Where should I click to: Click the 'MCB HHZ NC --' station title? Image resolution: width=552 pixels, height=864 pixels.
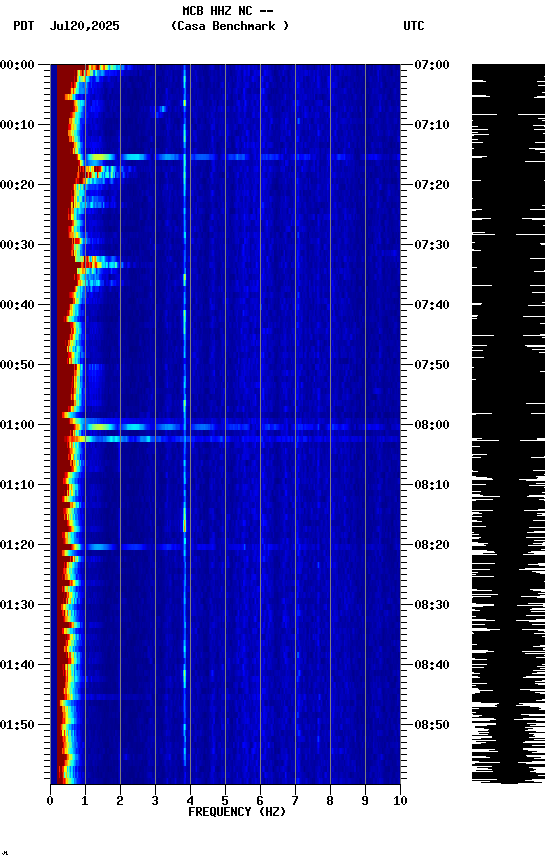point(228,11)
